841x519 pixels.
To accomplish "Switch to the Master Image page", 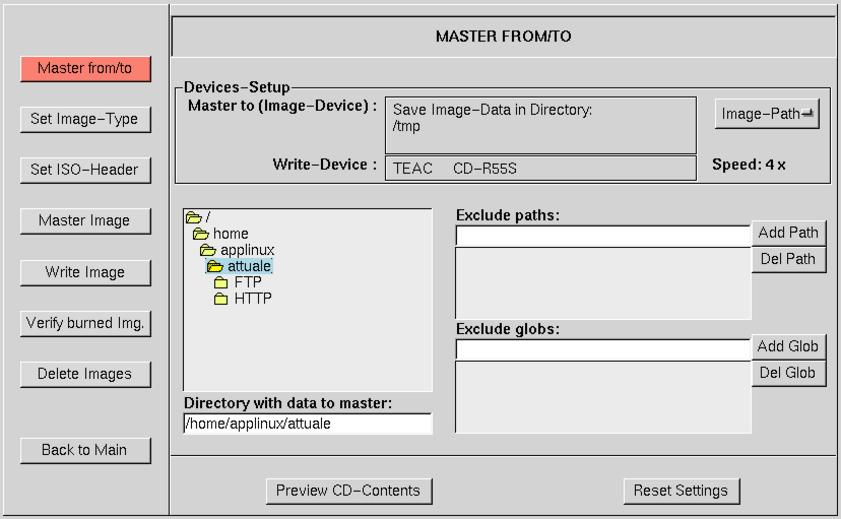I will pyautogui.click(x=84, y=221).
